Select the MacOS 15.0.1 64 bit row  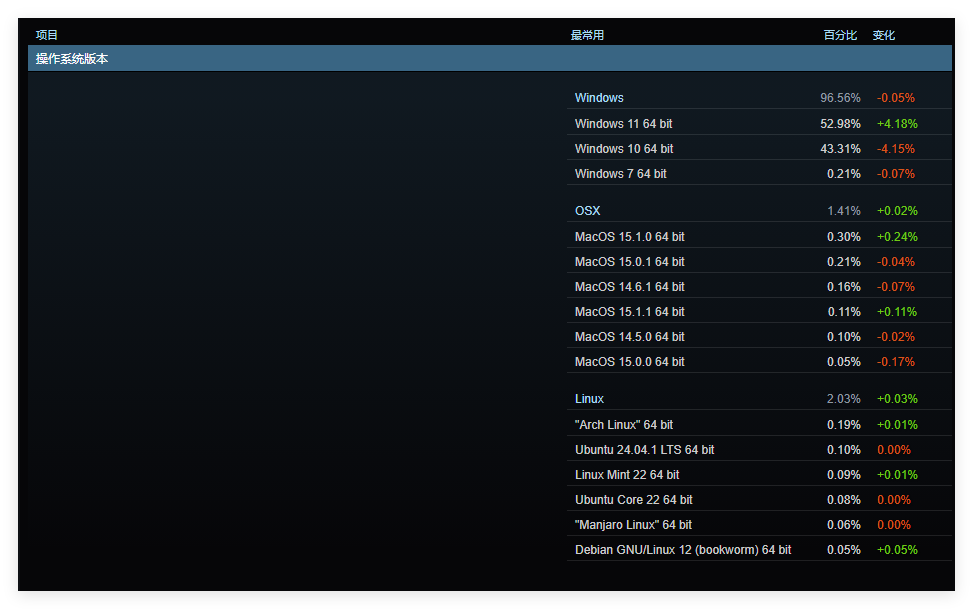[759, 262]
